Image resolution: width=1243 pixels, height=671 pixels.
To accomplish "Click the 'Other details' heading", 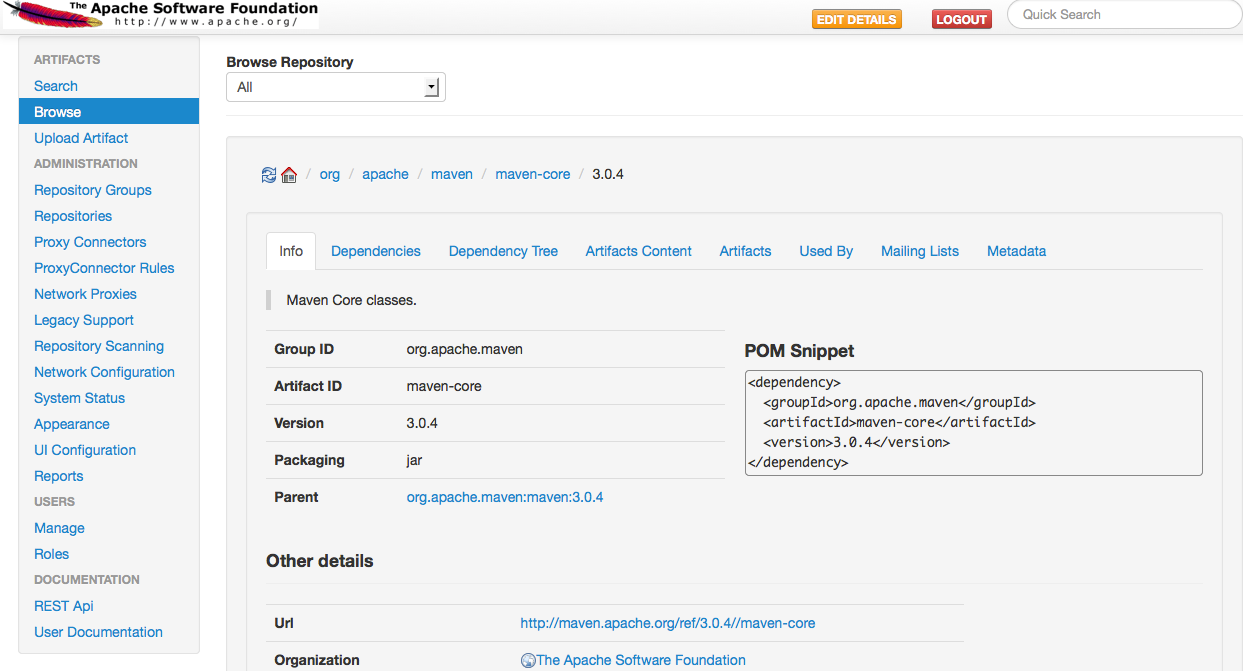I will point(320,561).
